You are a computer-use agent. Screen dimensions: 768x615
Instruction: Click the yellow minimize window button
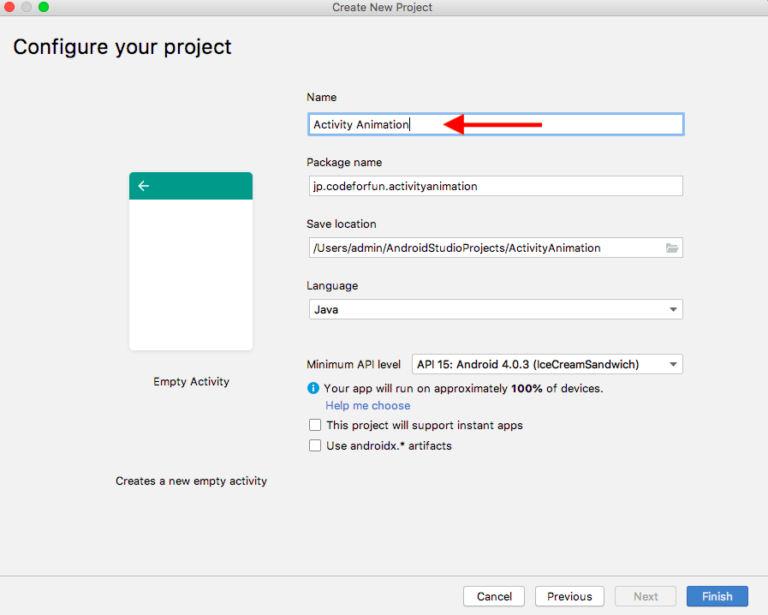[26, 7]
